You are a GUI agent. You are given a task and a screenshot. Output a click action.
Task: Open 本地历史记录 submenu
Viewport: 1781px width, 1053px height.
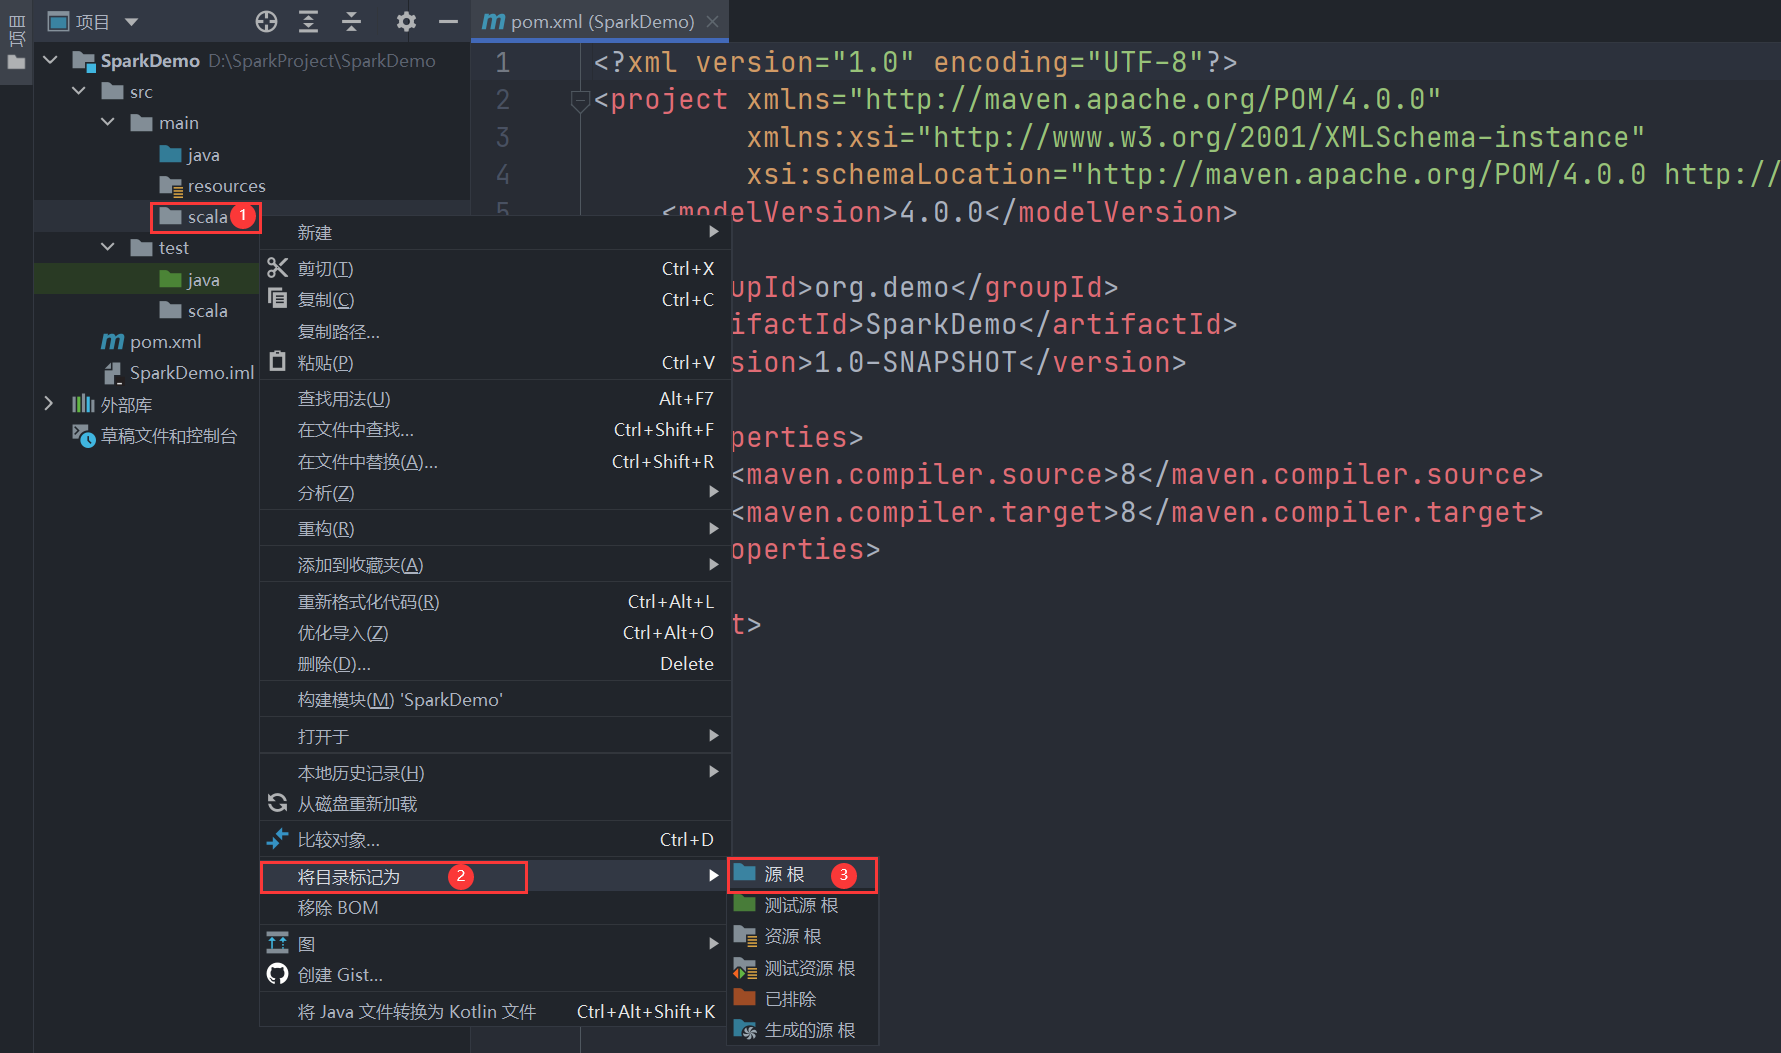(495, 772)
